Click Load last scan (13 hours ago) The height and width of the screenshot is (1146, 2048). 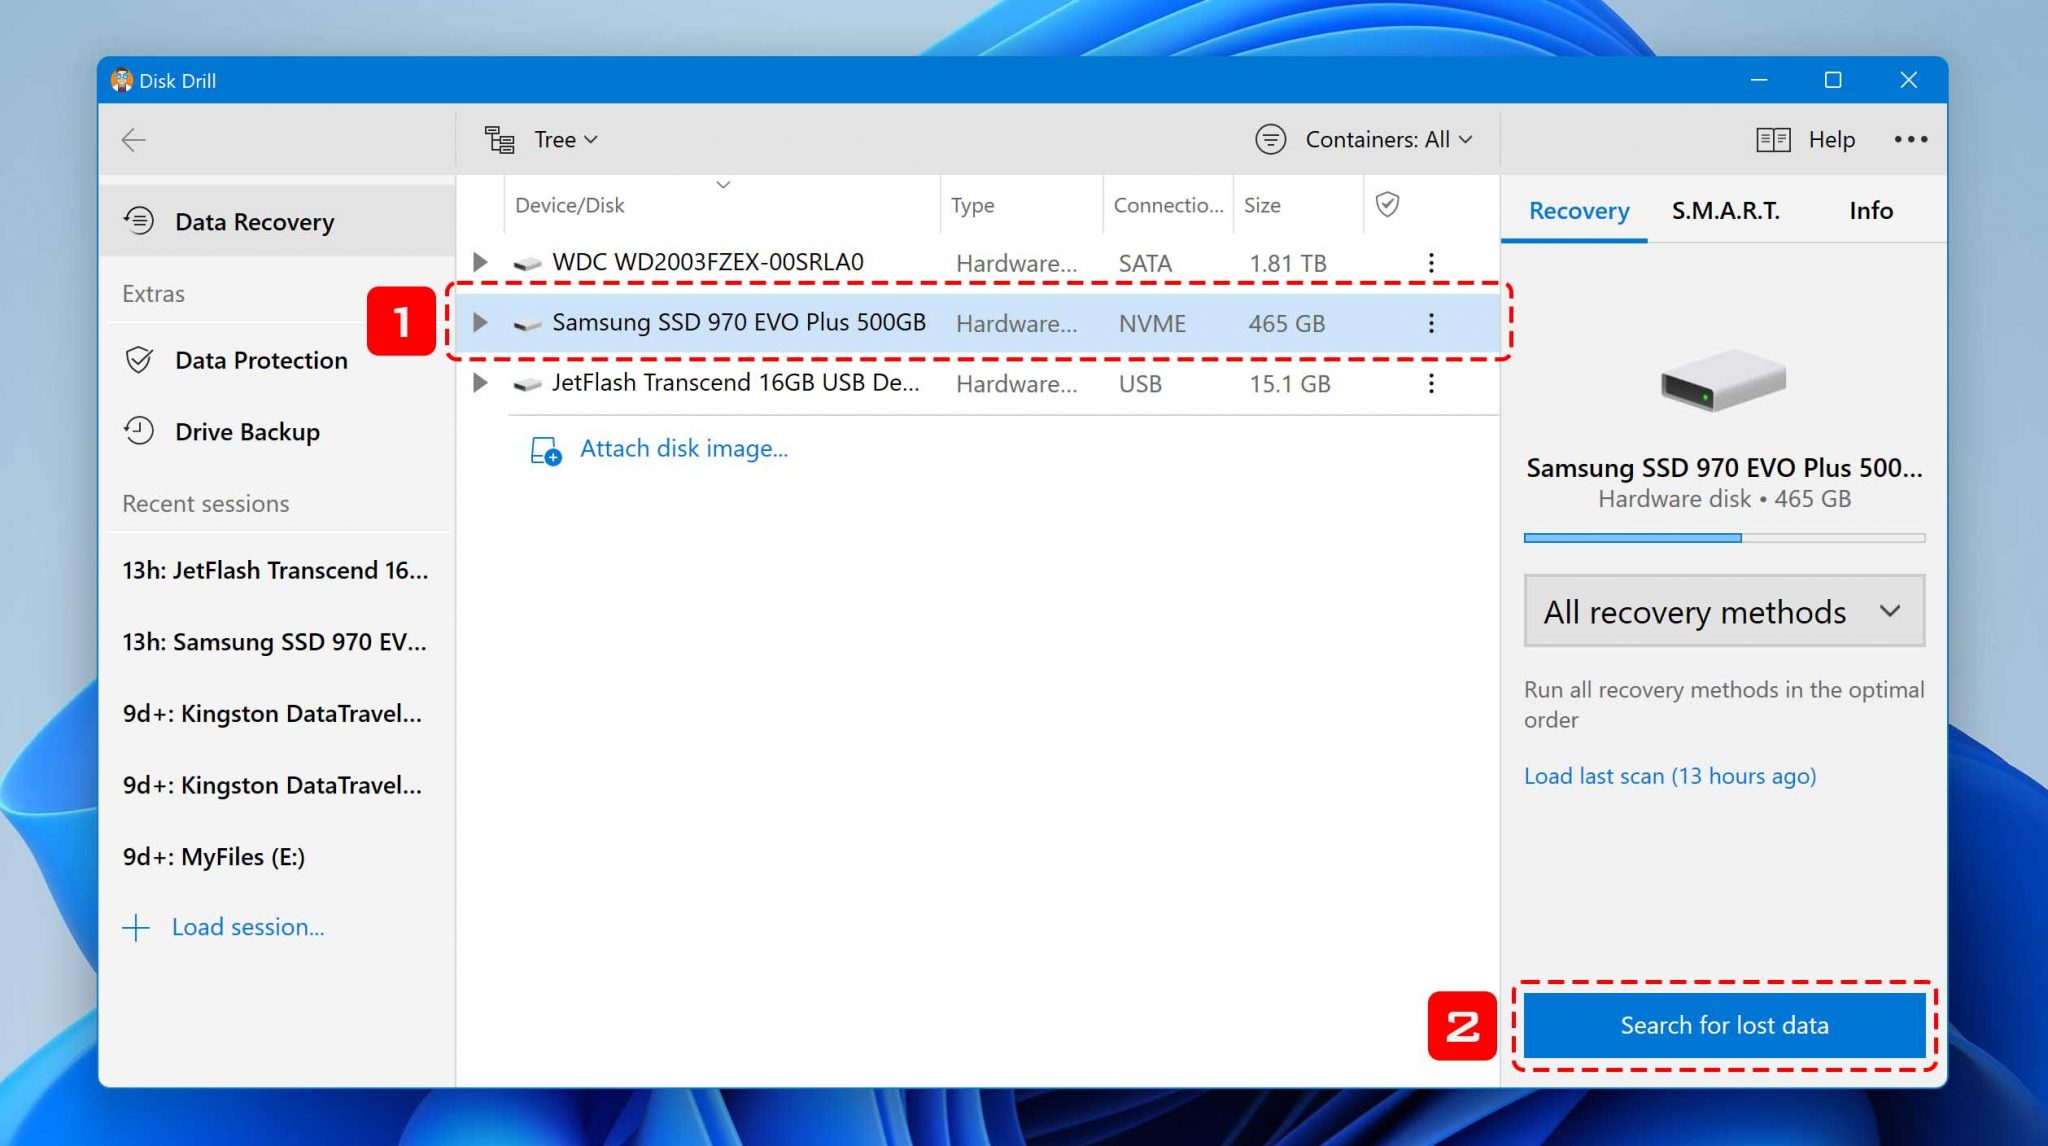[1670, 776]
